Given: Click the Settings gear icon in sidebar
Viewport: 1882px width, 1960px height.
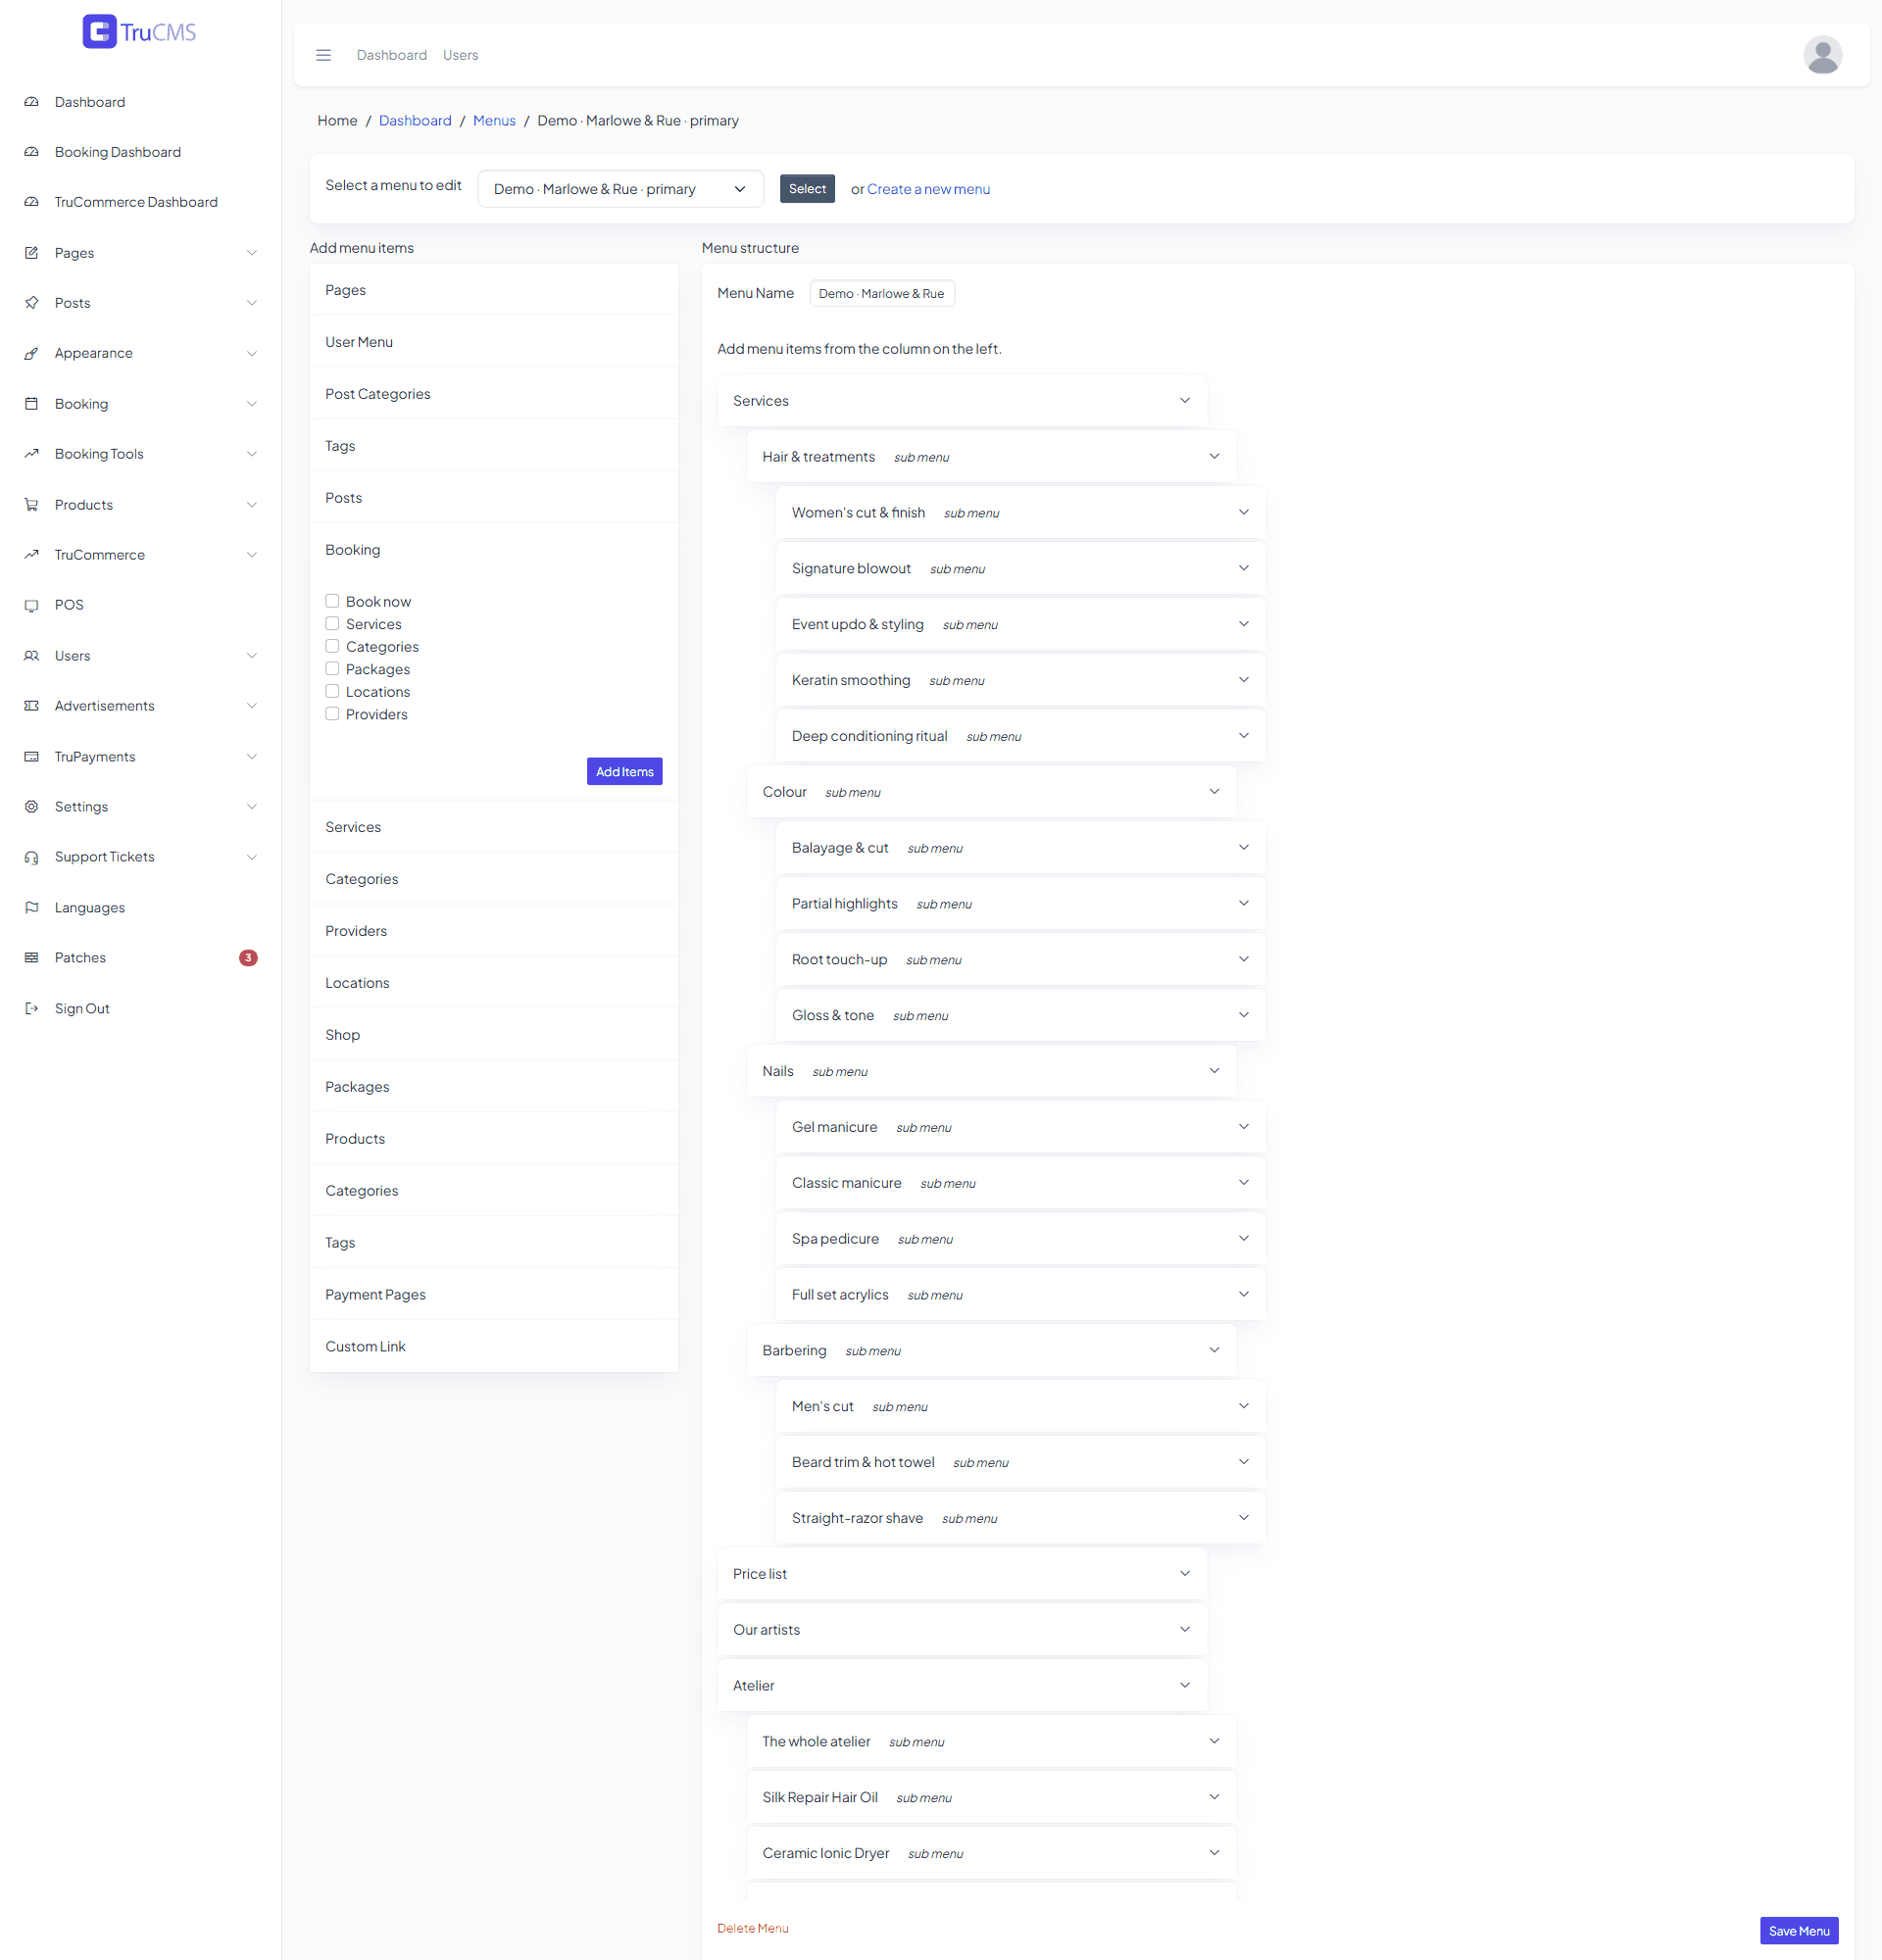Looking at the screenshot, I should [x=32, y=807].
